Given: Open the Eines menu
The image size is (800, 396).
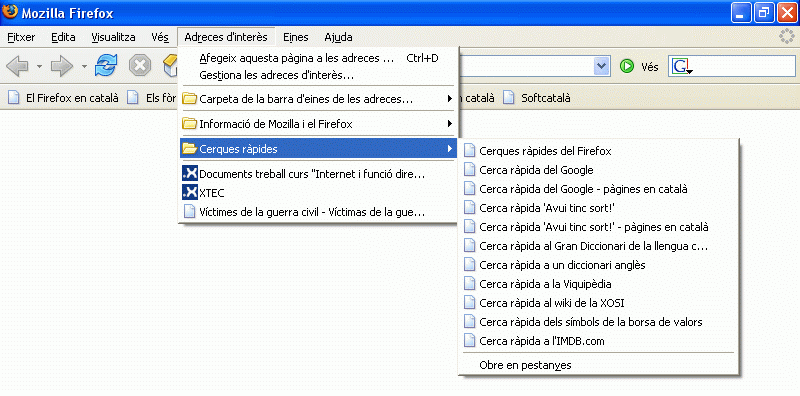Looking at the screenshot, I should click(296, 37).
